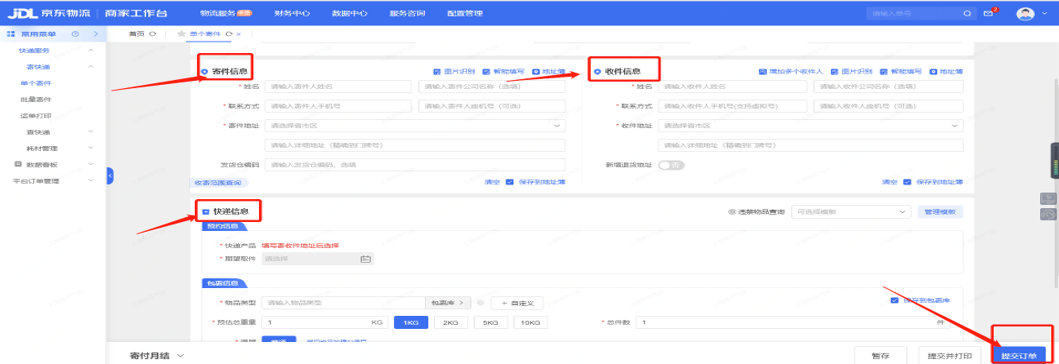Click the 管理模板 button
Screen dimensions: 1059x364
[x=940, y=211]
